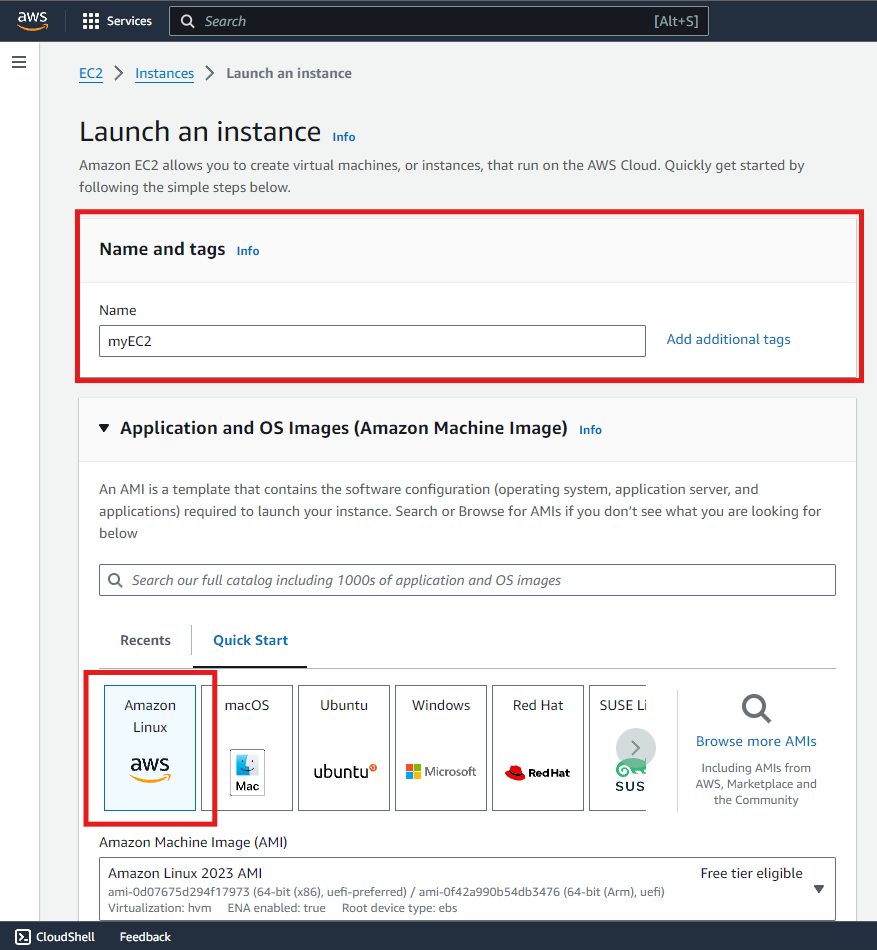Switch to the Recents tab
This screenshot has height=950, width=877.
[145, 640]
